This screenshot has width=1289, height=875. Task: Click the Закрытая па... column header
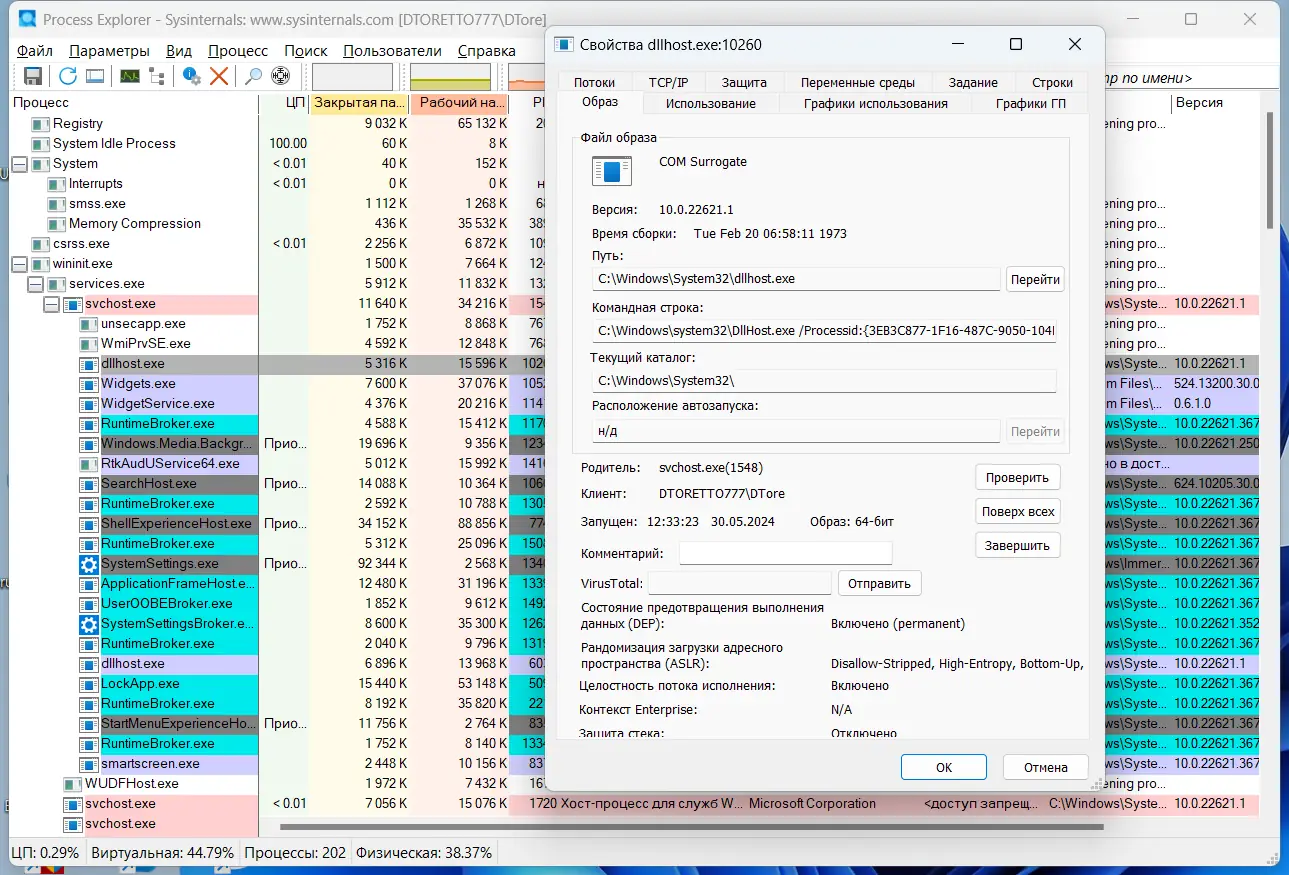coord(360,103)
